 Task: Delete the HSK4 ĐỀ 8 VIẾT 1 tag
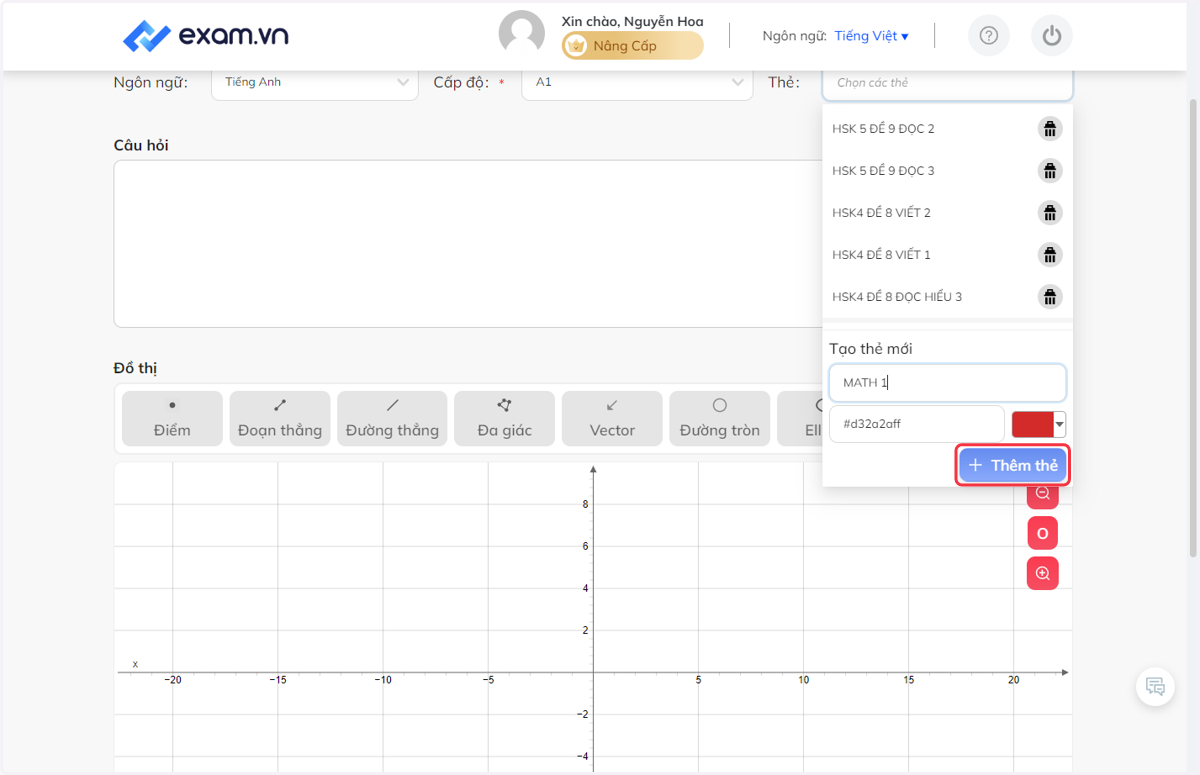coord(1050,255)
